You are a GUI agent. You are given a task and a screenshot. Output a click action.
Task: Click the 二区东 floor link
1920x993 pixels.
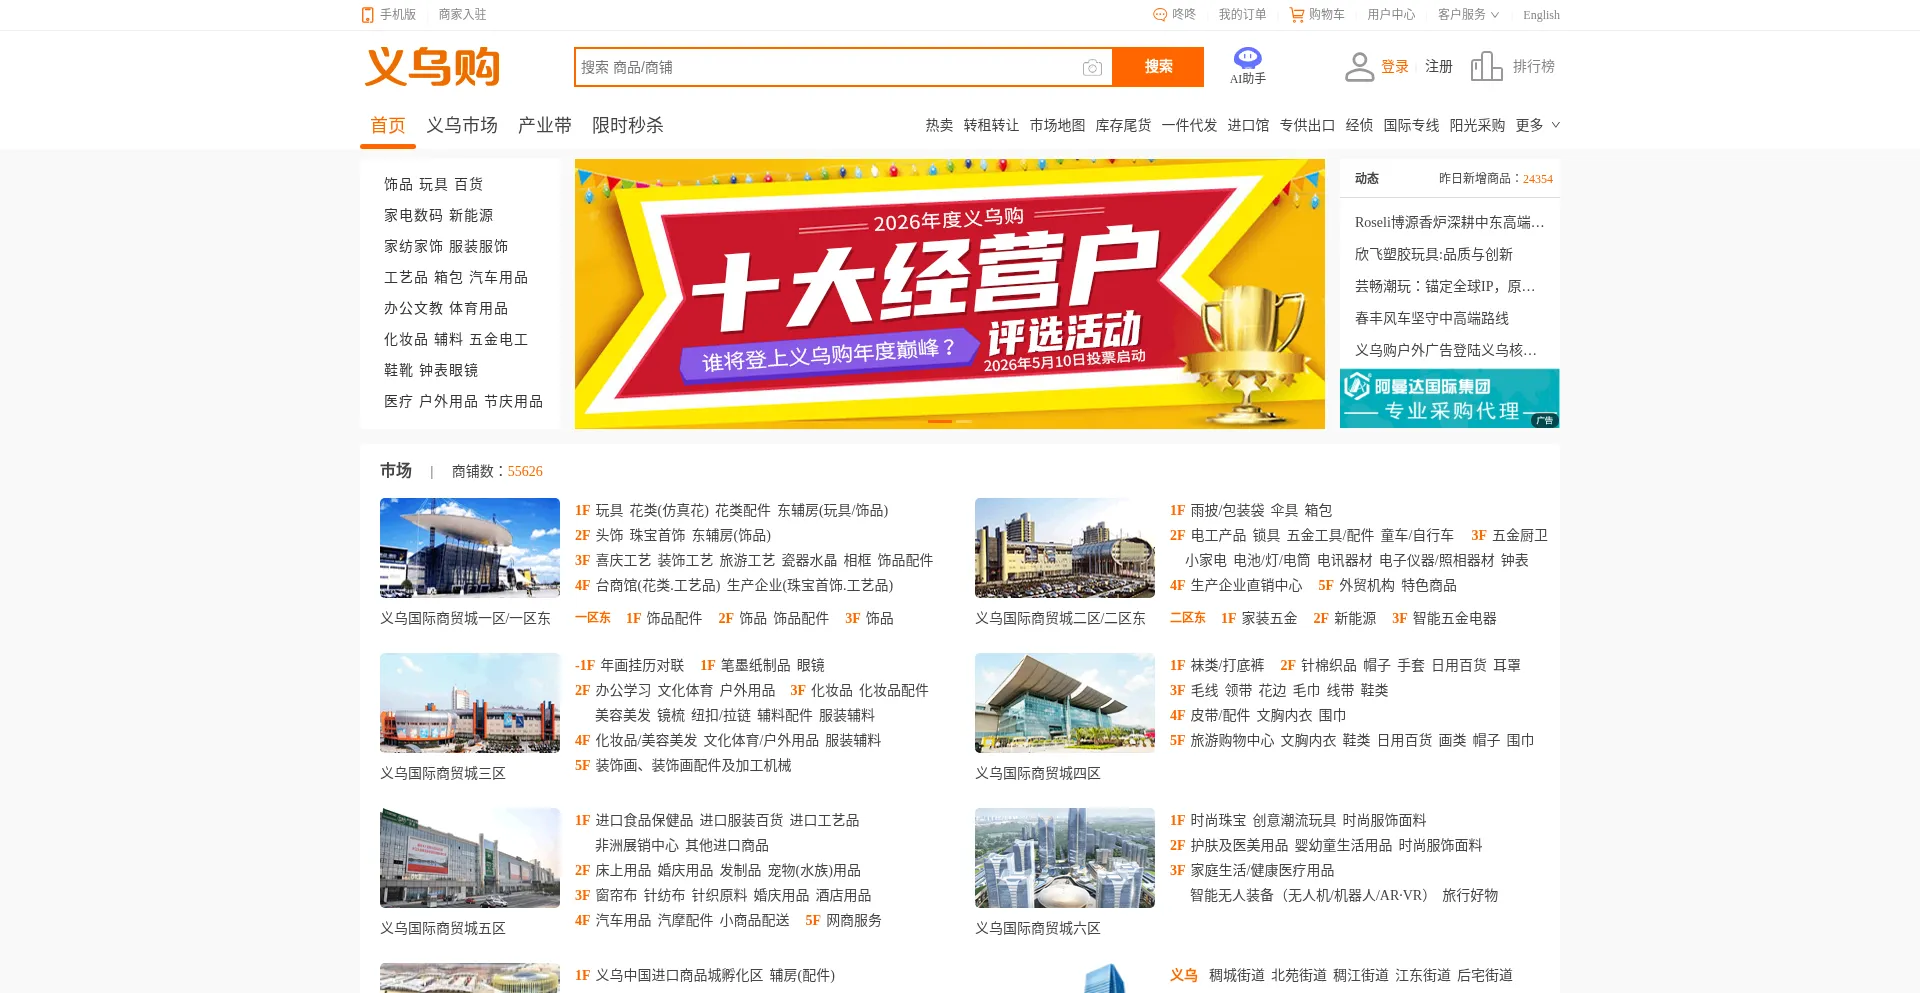(1188, 618)
